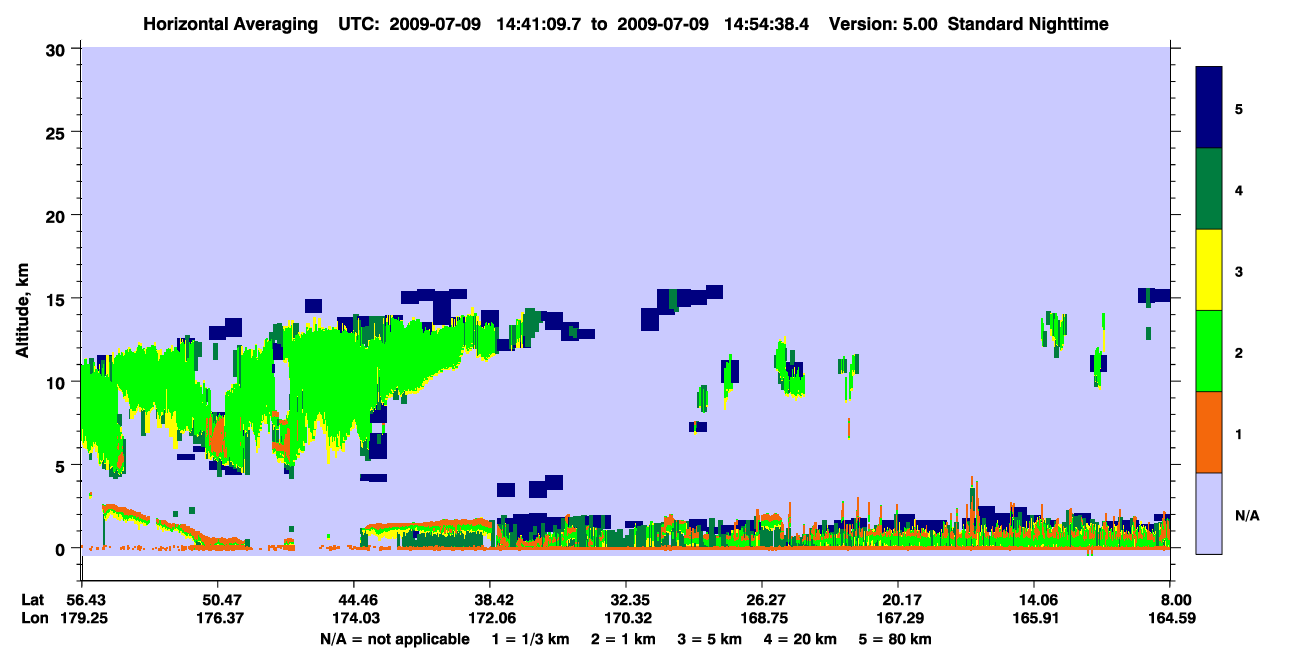Click legend text '2 = 1 km'

click(622, 638)
